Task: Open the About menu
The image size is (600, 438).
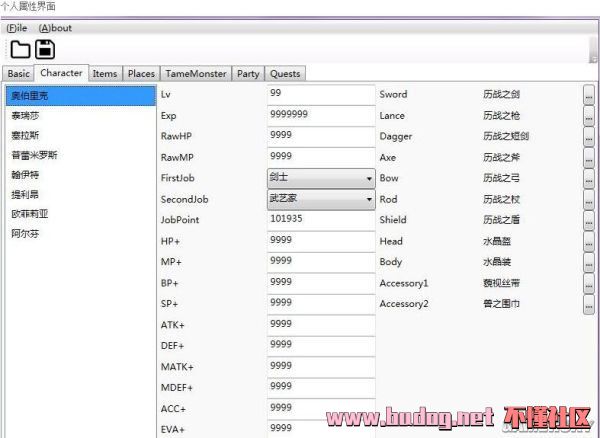Action: click(55, 28)
